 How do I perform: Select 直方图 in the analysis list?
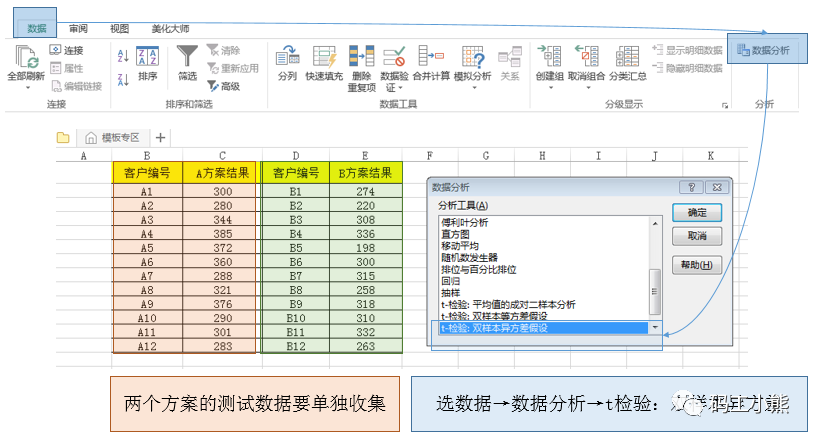click(455, 234)
